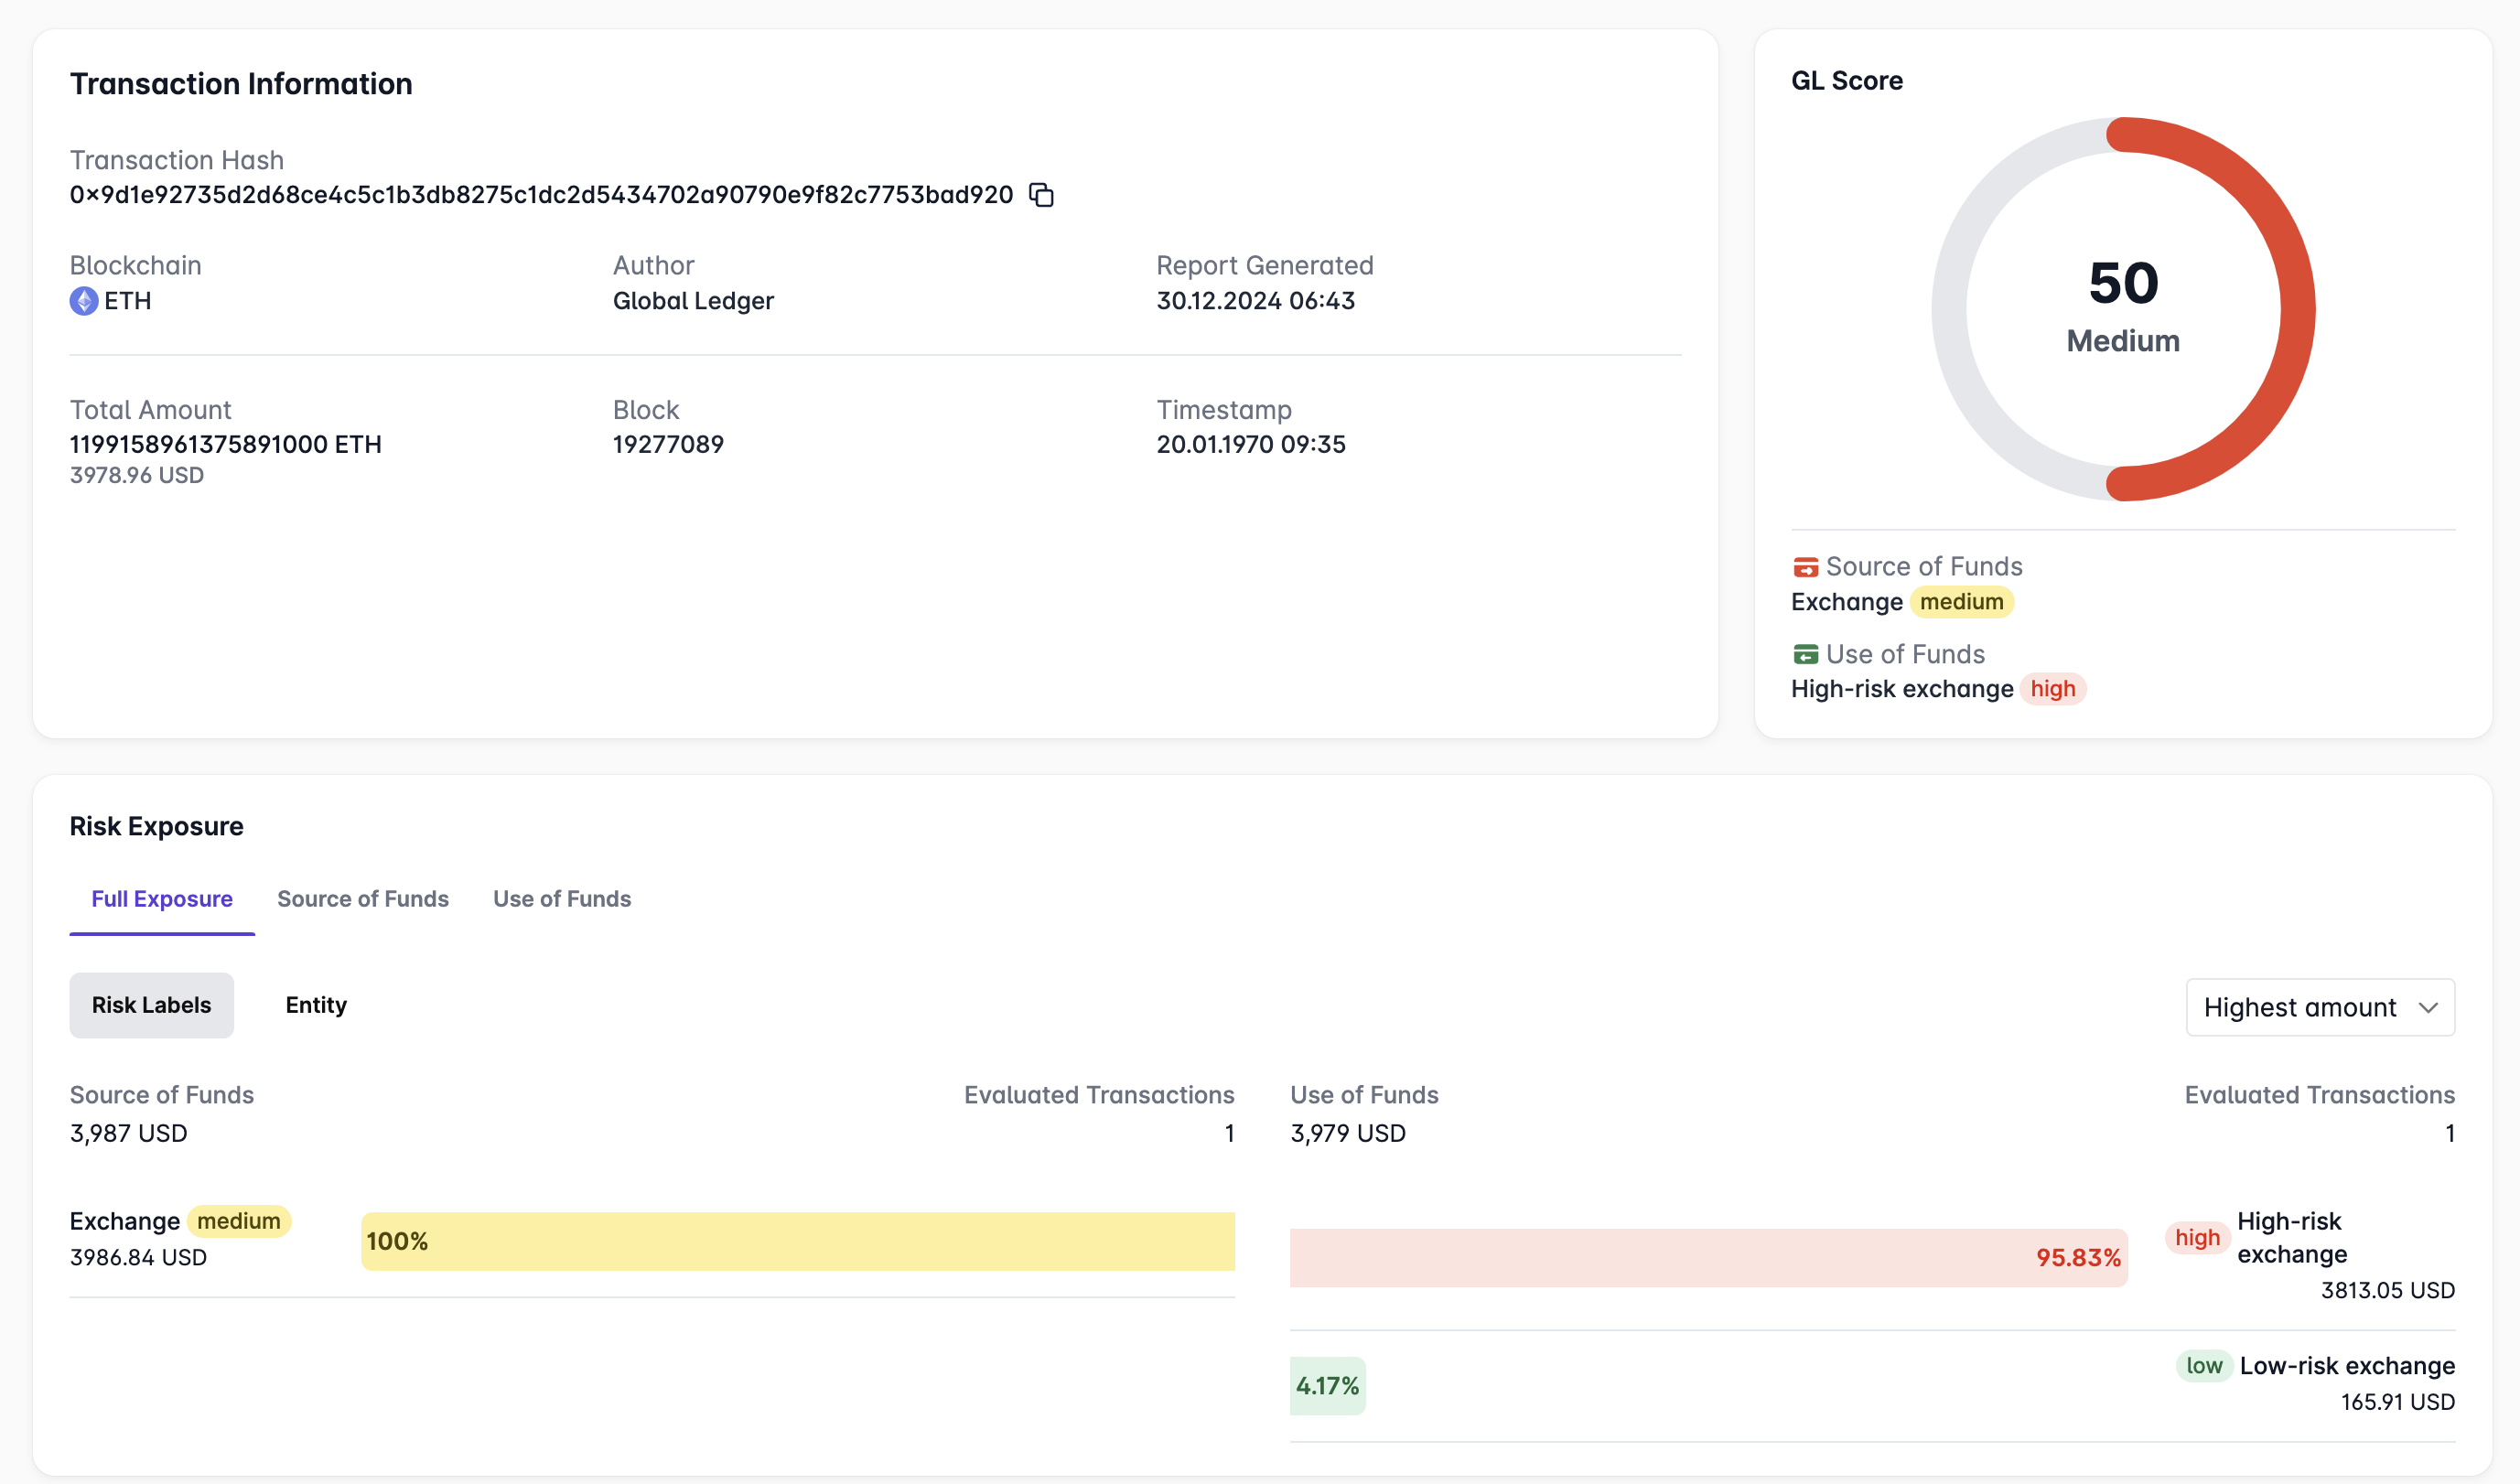Click the block number 19277089
Image resolution: width=2520 pixels, height=1484 pixels.
[668, 444]
